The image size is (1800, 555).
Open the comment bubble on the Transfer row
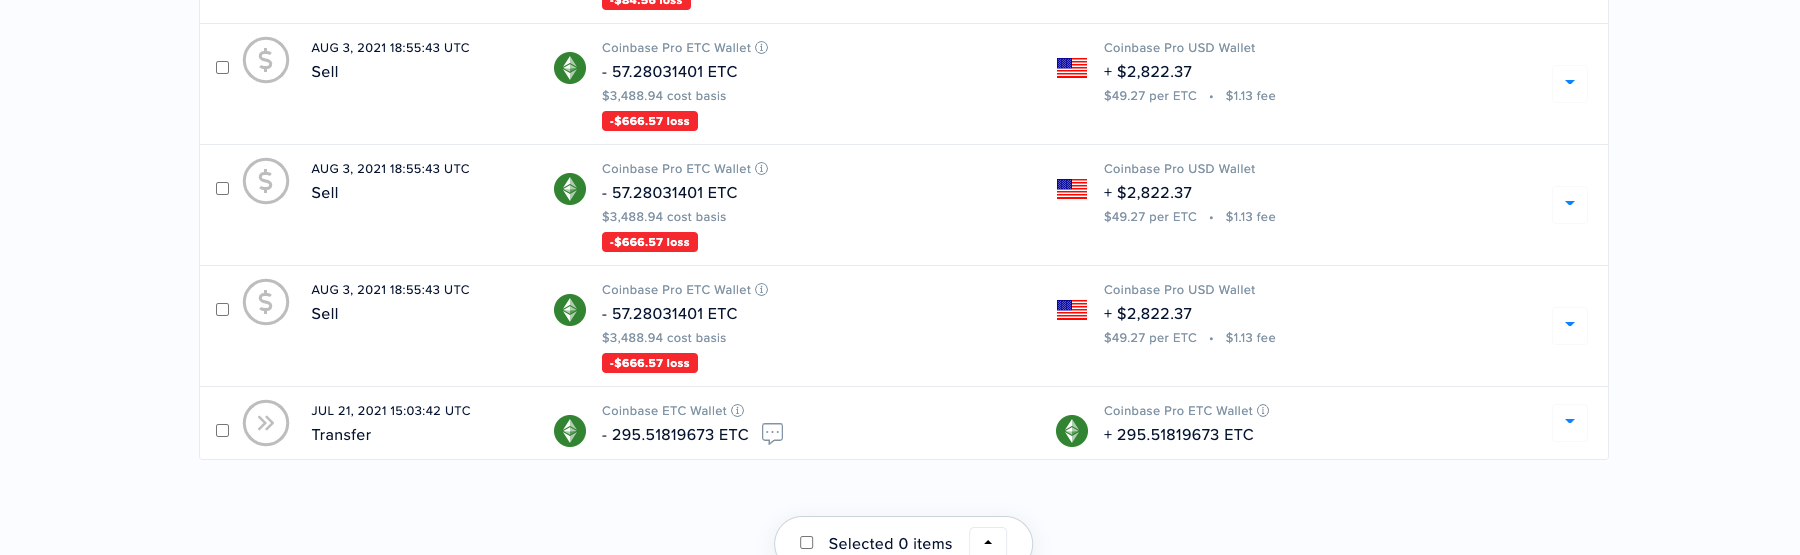[x=772, y=434]
